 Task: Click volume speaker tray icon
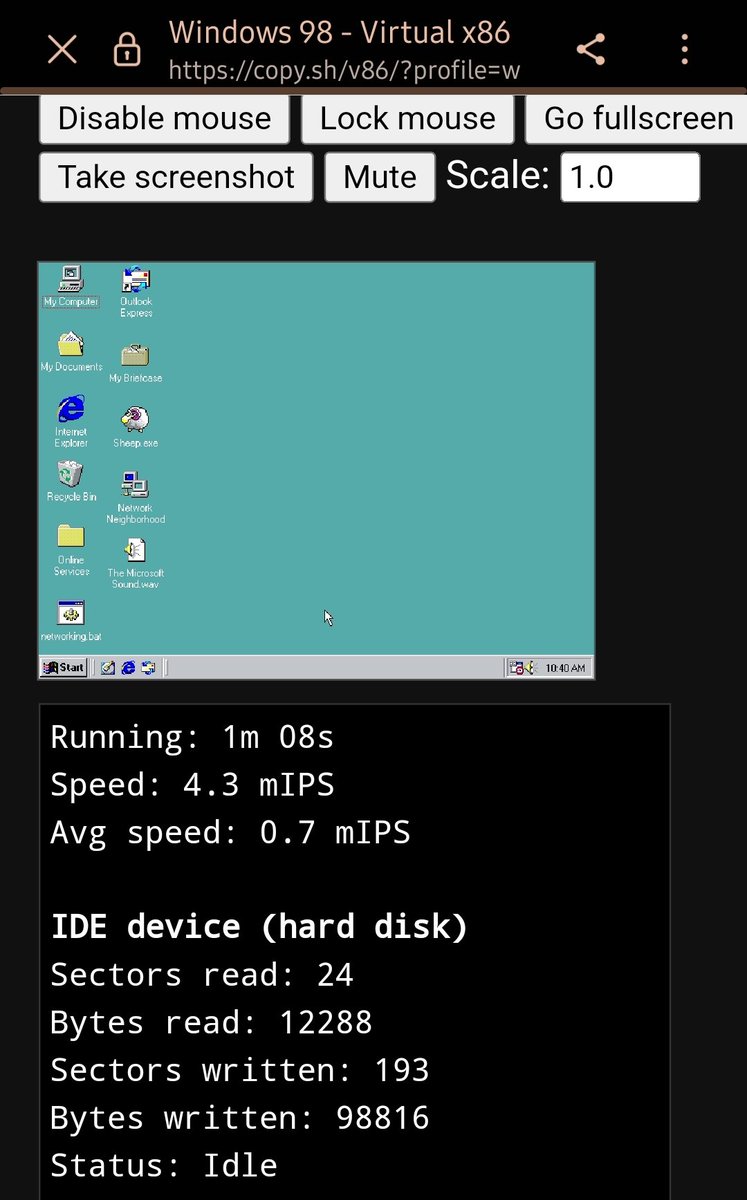click(530, 668)
